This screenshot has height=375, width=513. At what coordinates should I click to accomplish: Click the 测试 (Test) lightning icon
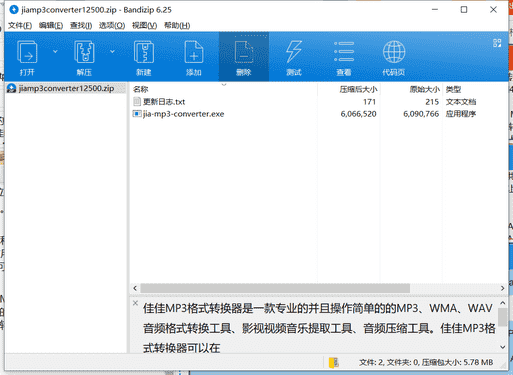294,52
